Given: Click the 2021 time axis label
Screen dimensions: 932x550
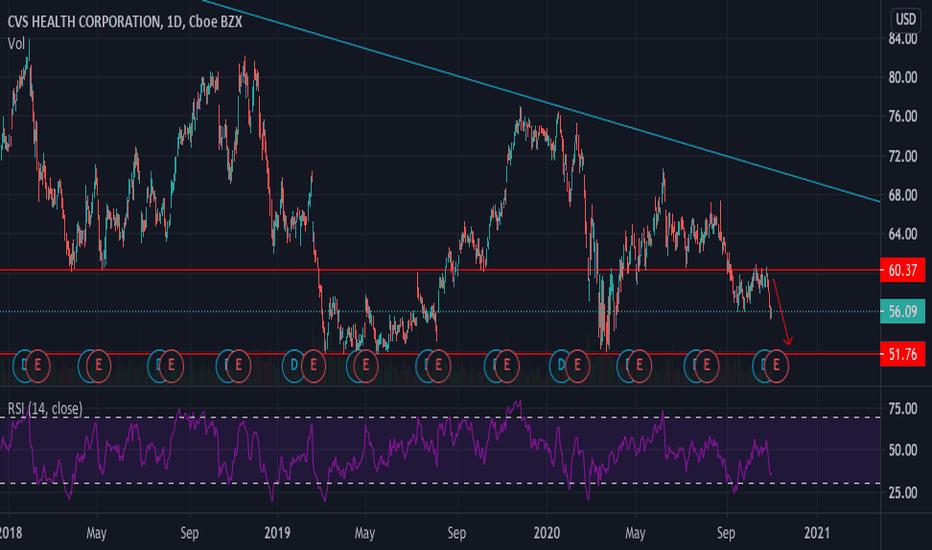Looking at the screenshot, I should pyautogui.click(x=817, y=533).
